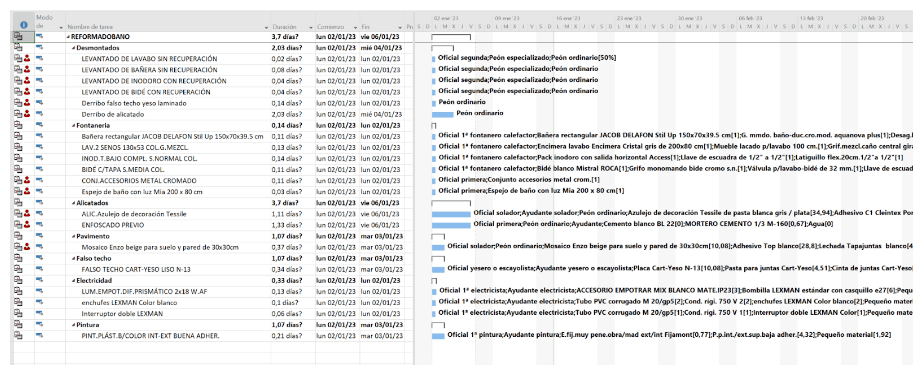Open the Duración column filter dropdown
924x373 pixels.
pos(311,28)
